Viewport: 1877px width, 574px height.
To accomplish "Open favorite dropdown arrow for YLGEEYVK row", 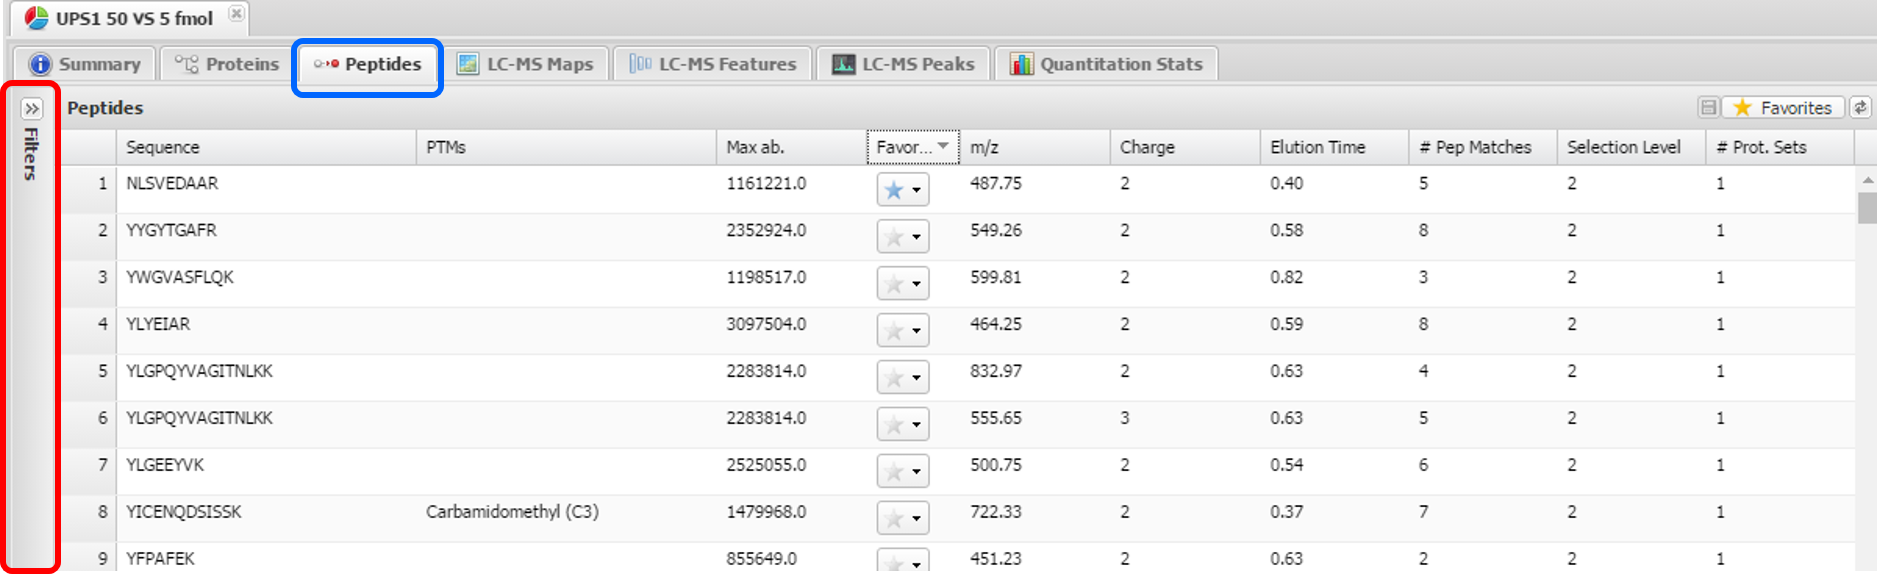I will coord(916,472).
